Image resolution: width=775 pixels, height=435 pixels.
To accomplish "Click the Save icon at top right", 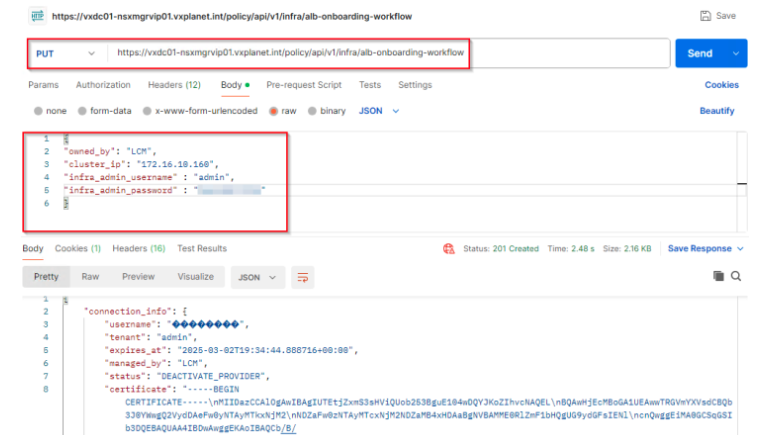I will tap(706, 16).
